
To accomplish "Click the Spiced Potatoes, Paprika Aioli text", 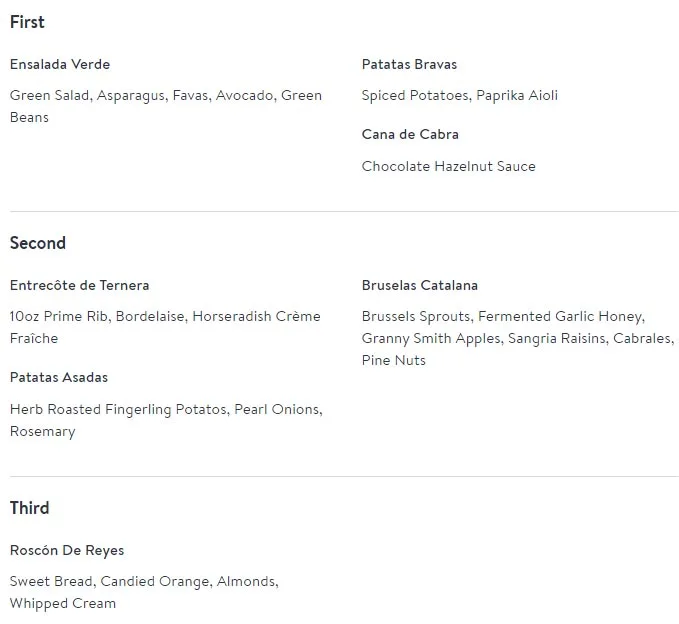I will (x=459, y=96).
